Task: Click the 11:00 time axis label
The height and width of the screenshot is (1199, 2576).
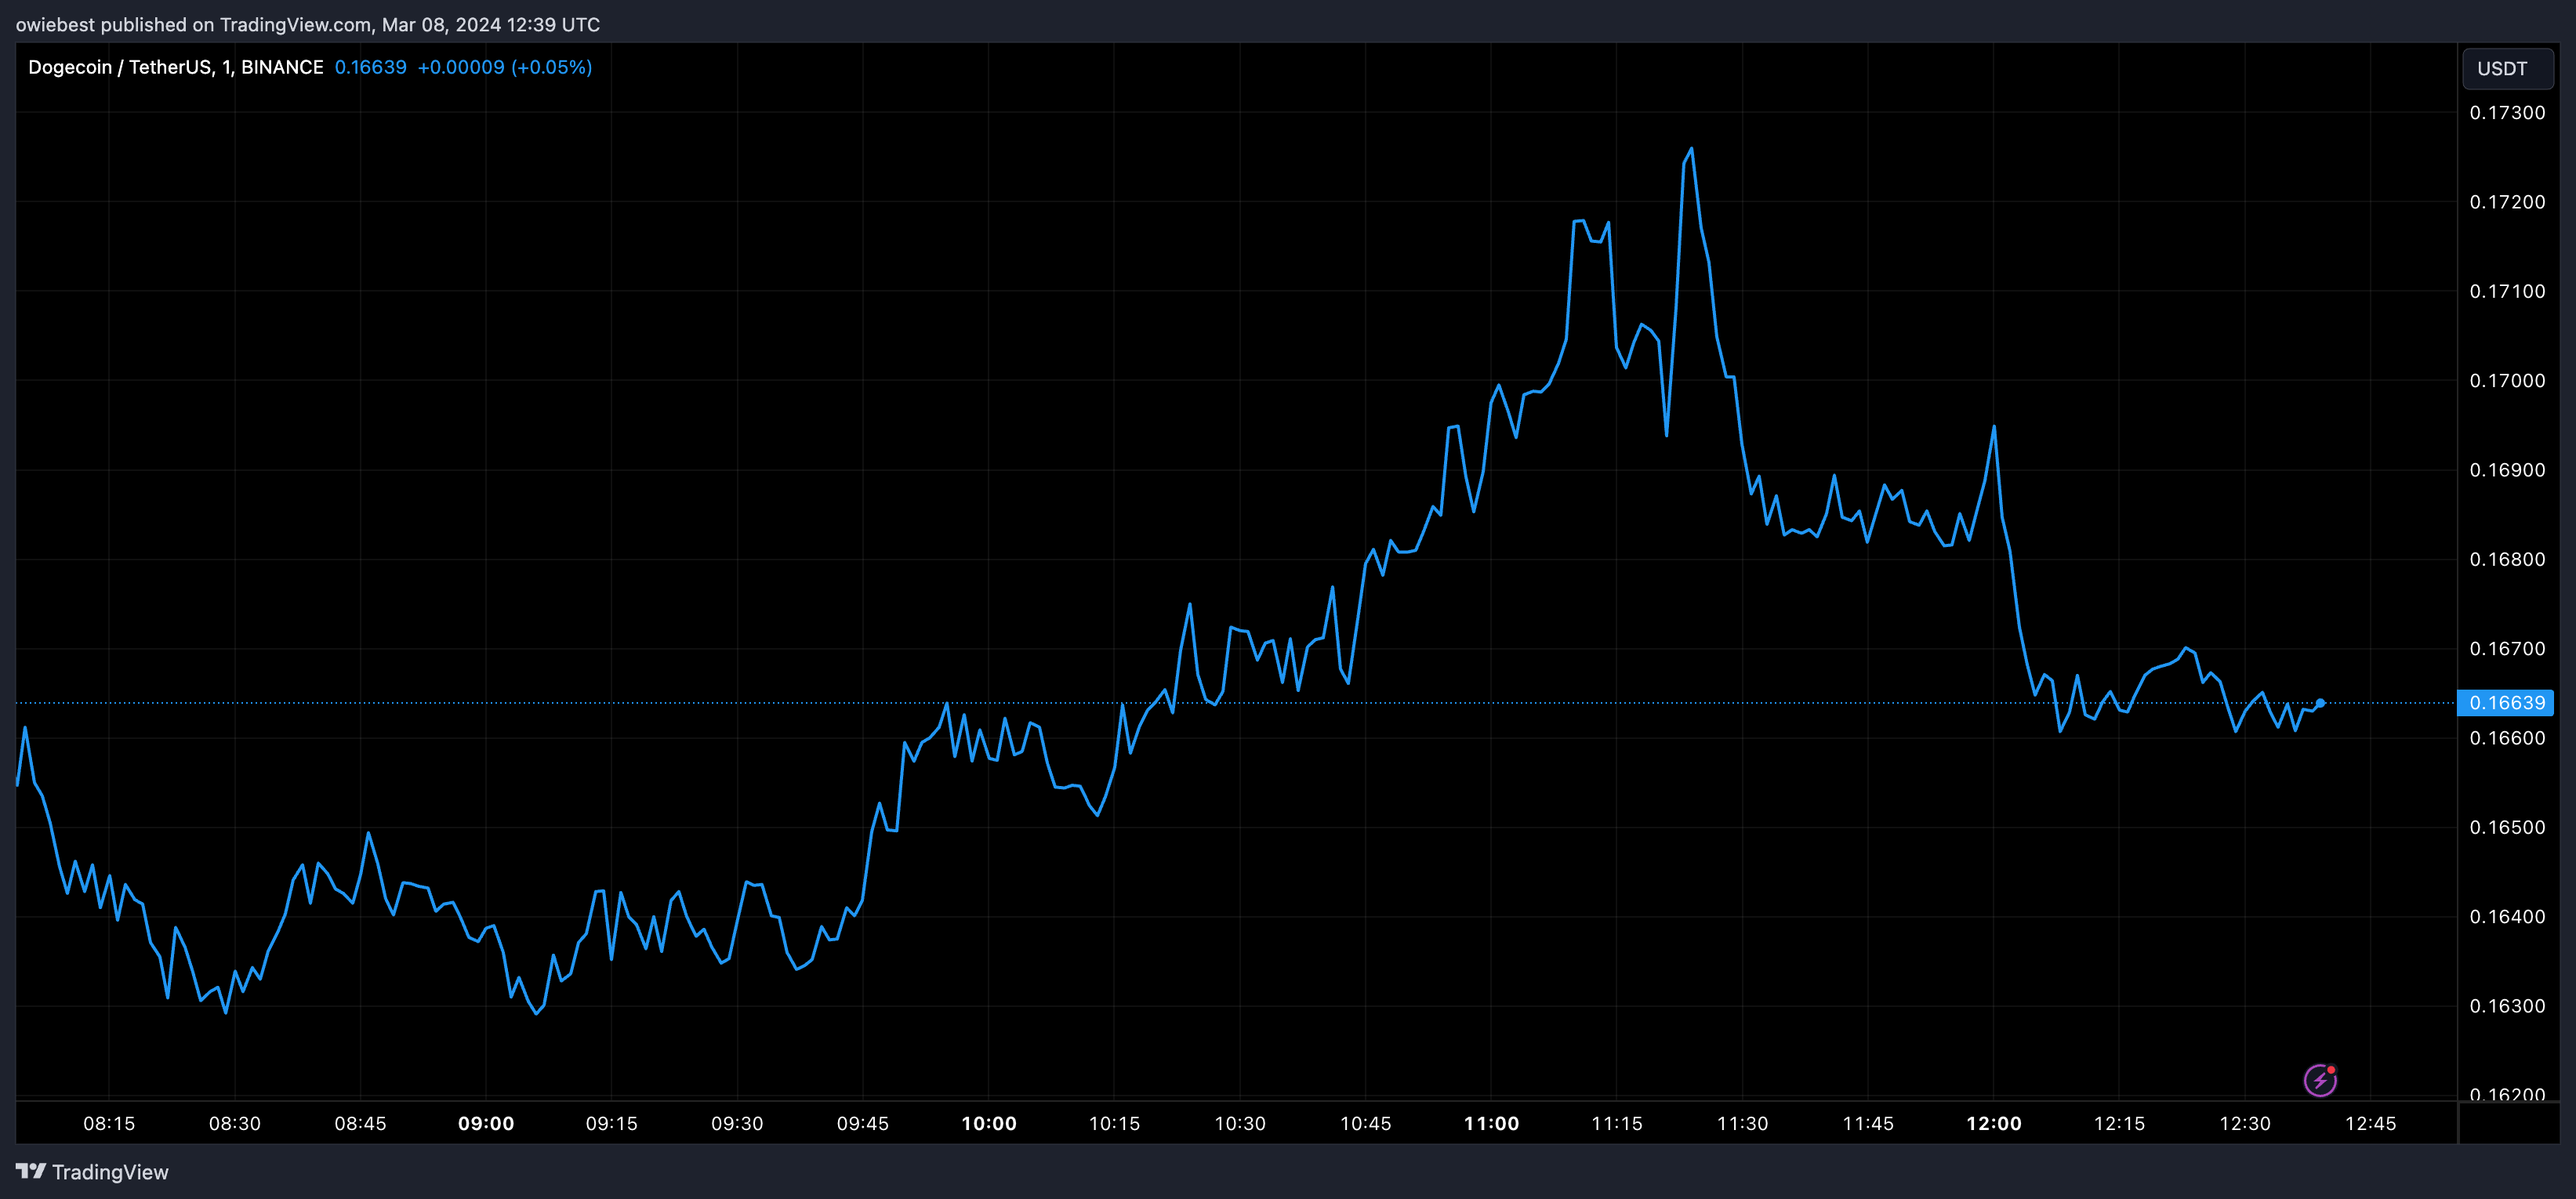Action: pos(1491,1123)
